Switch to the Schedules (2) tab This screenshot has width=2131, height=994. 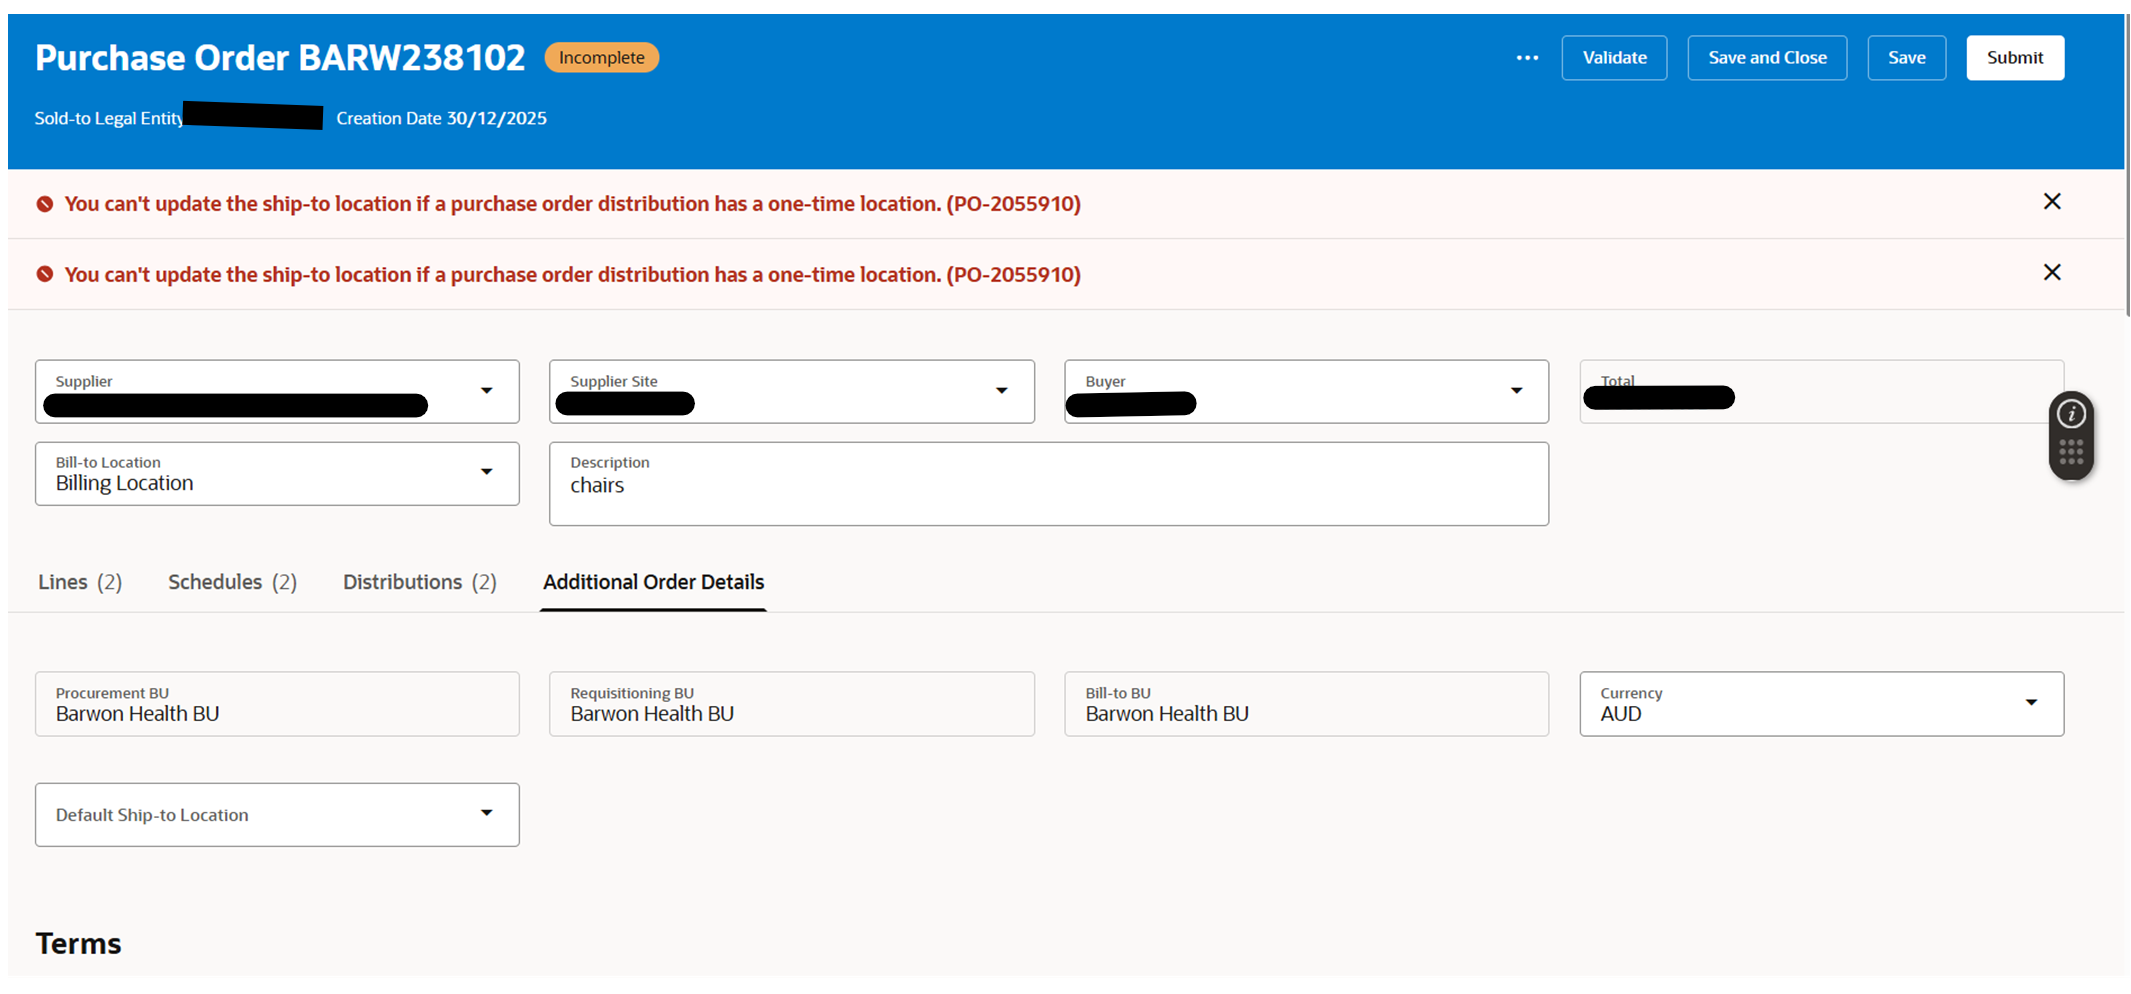(x=232, y=582)
